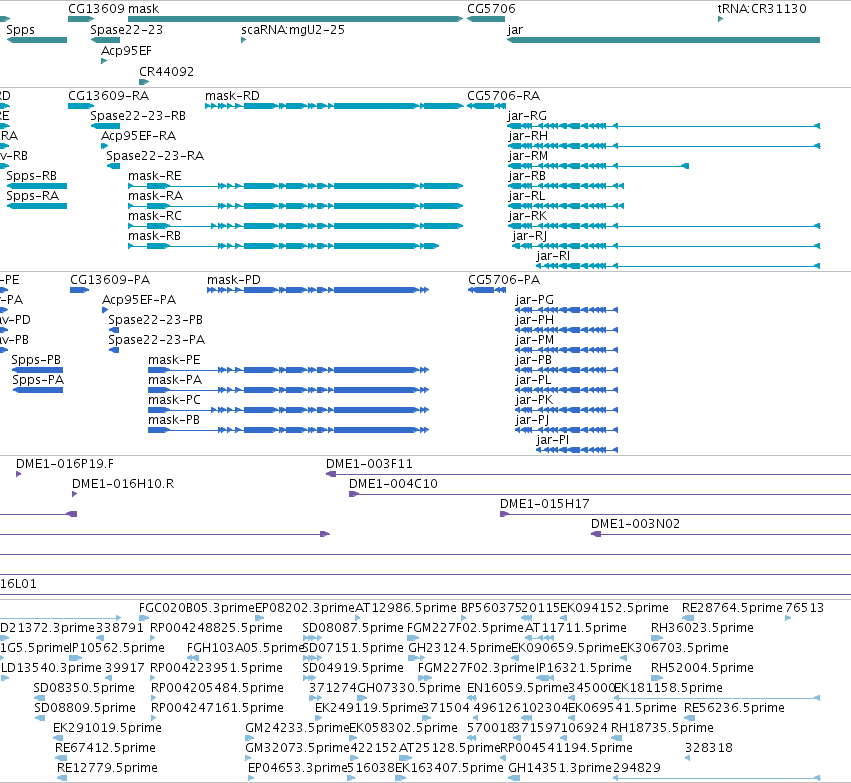Click the mask-PE protein feature
The image size is (851, 783).
pyautogui.click(x=288, y=370)
